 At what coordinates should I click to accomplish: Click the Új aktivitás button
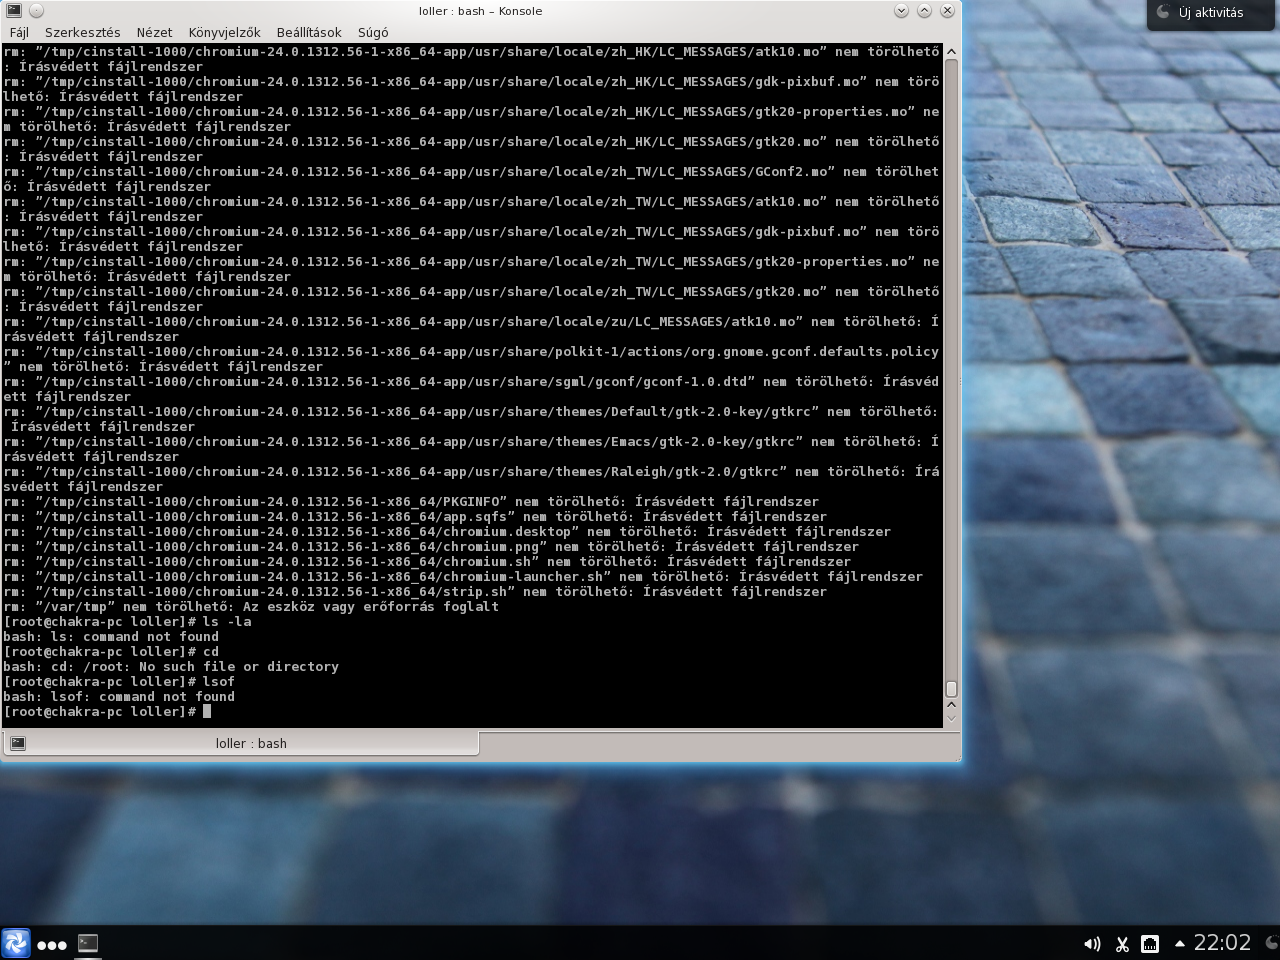click(1211, 13)
